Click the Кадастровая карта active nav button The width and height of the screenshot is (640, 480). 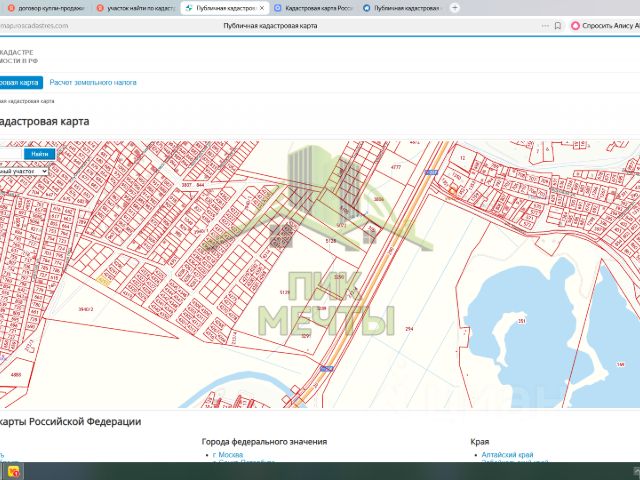pyautogui.click(x=20, y=82)
